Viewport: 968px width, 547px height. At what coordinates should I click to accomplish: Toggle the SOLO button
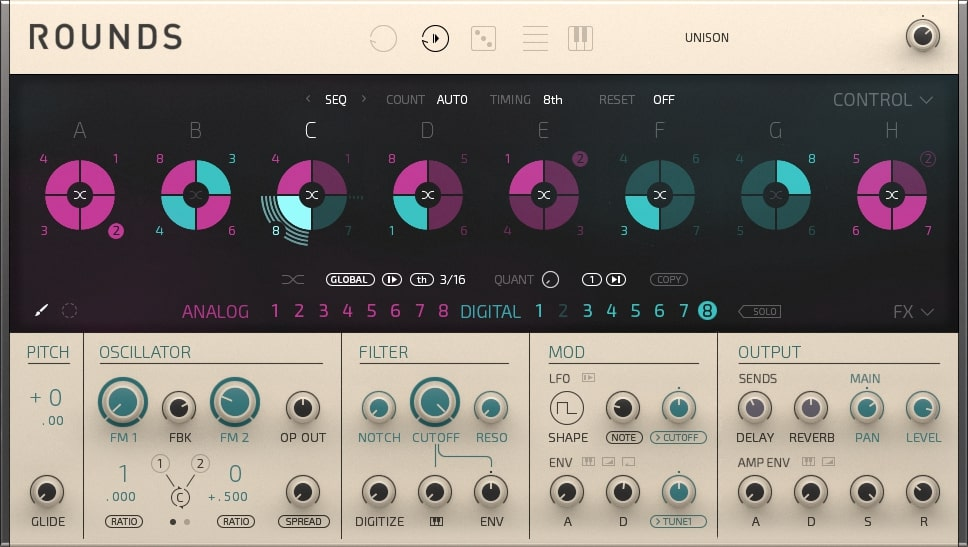pyautogui.click(x=760, y=312)
